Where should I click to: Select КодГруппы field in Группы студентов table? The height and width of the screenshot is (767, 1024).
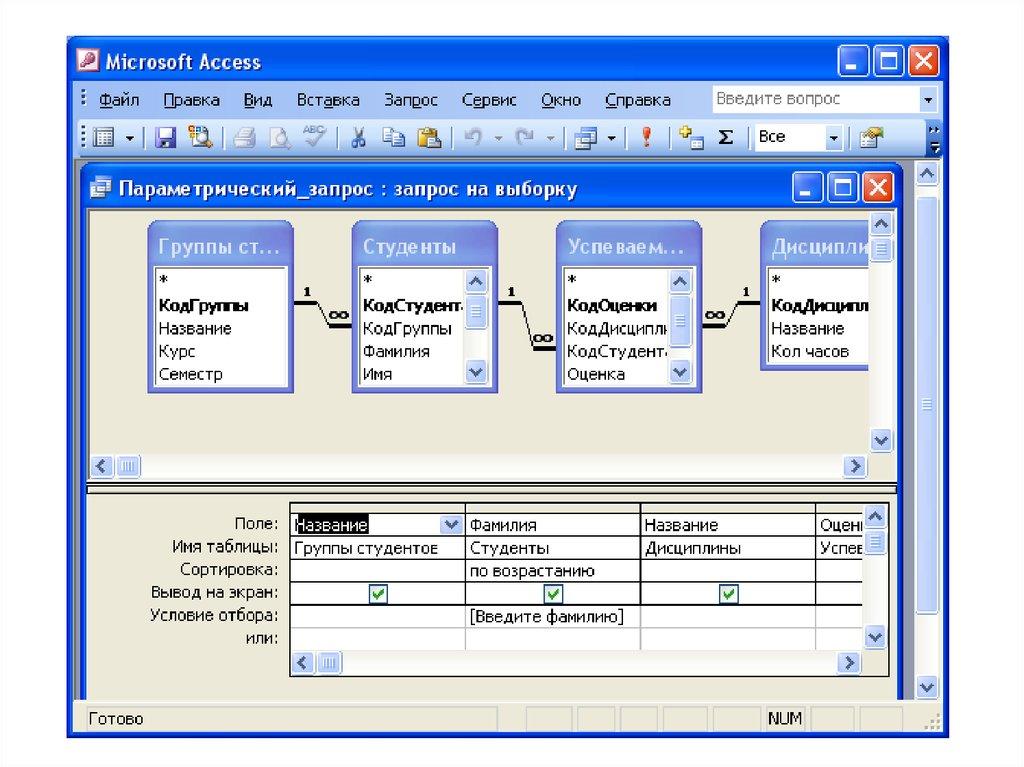(203, 305)
